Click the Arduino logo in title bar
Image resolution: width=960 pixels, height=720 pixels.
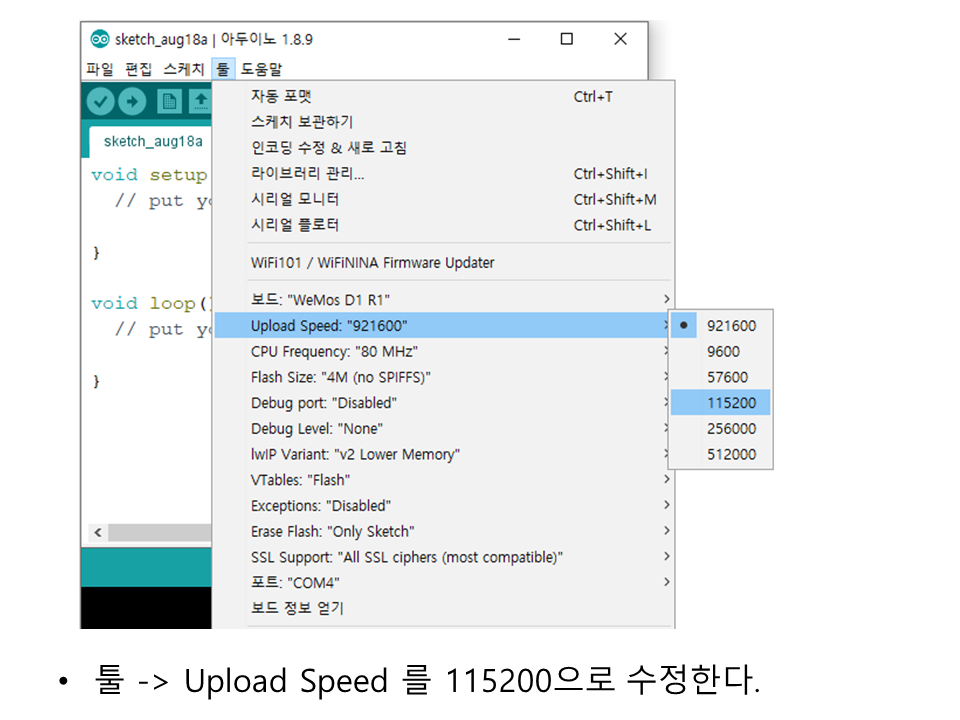click(x=99, y=39)
